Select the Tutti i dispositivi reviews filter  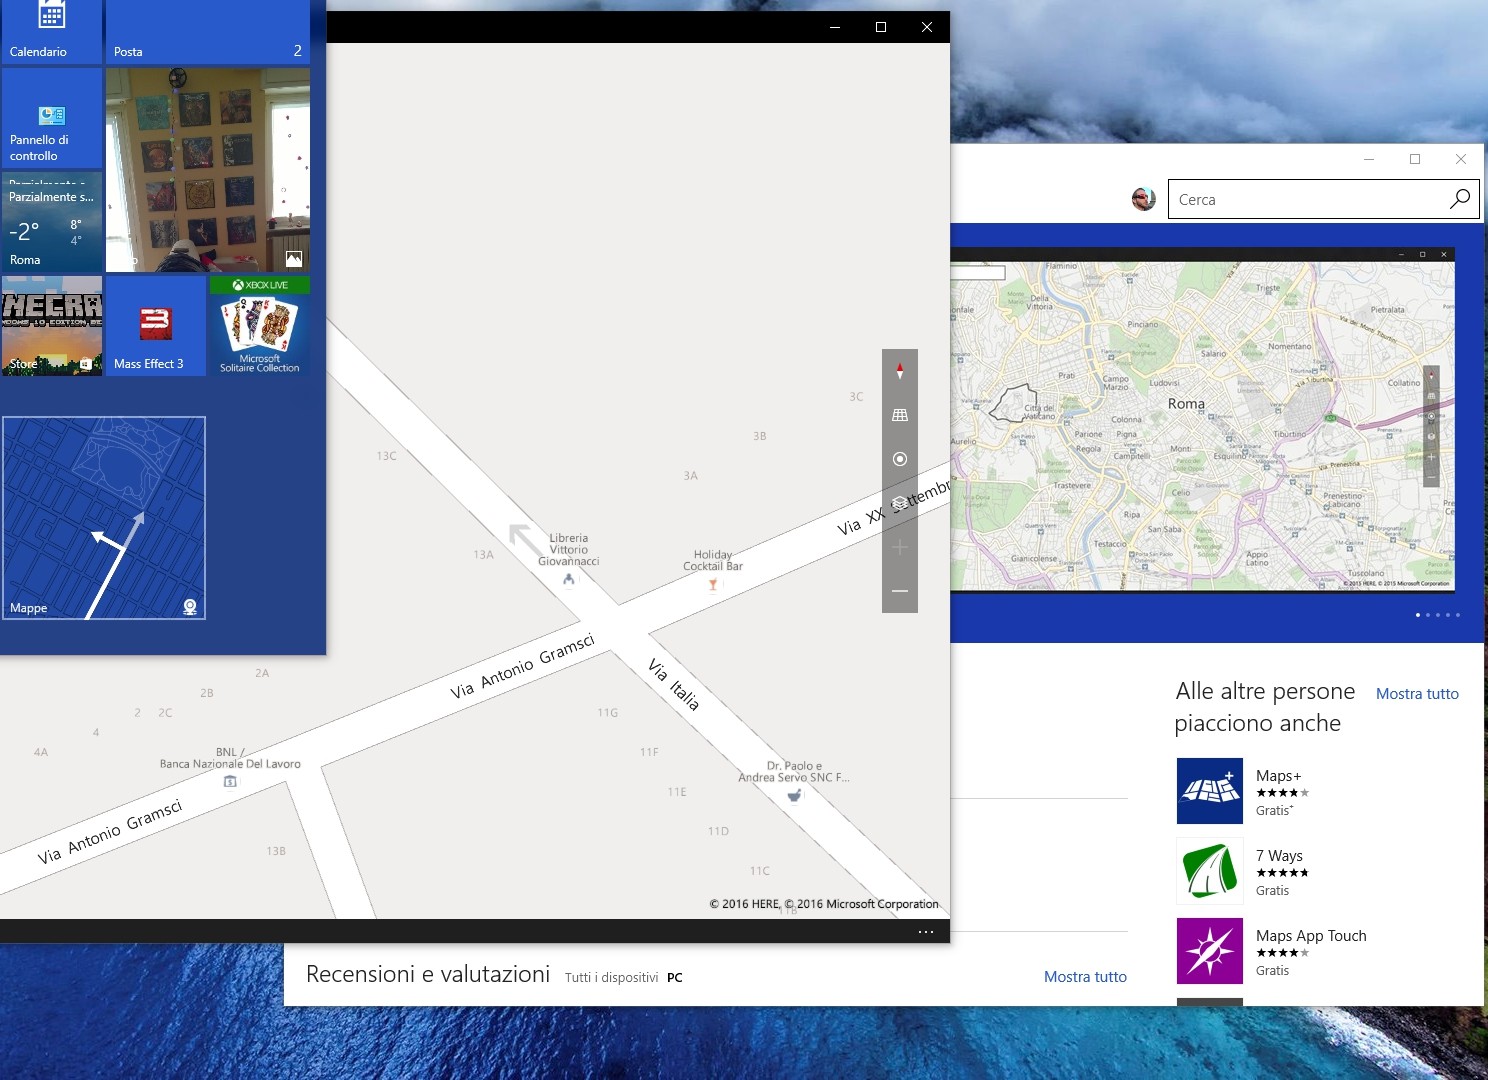point(611,978)
